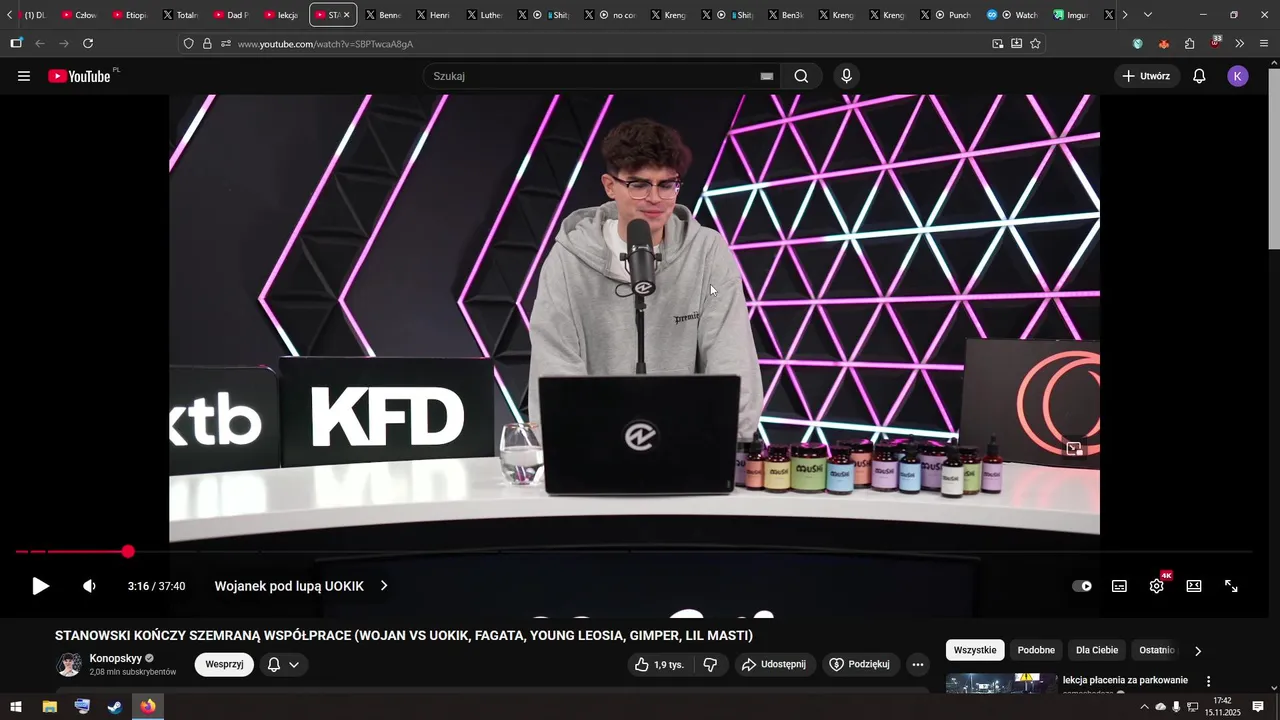
Task: Click the Podziękuj button
Action: pos(860,665)
